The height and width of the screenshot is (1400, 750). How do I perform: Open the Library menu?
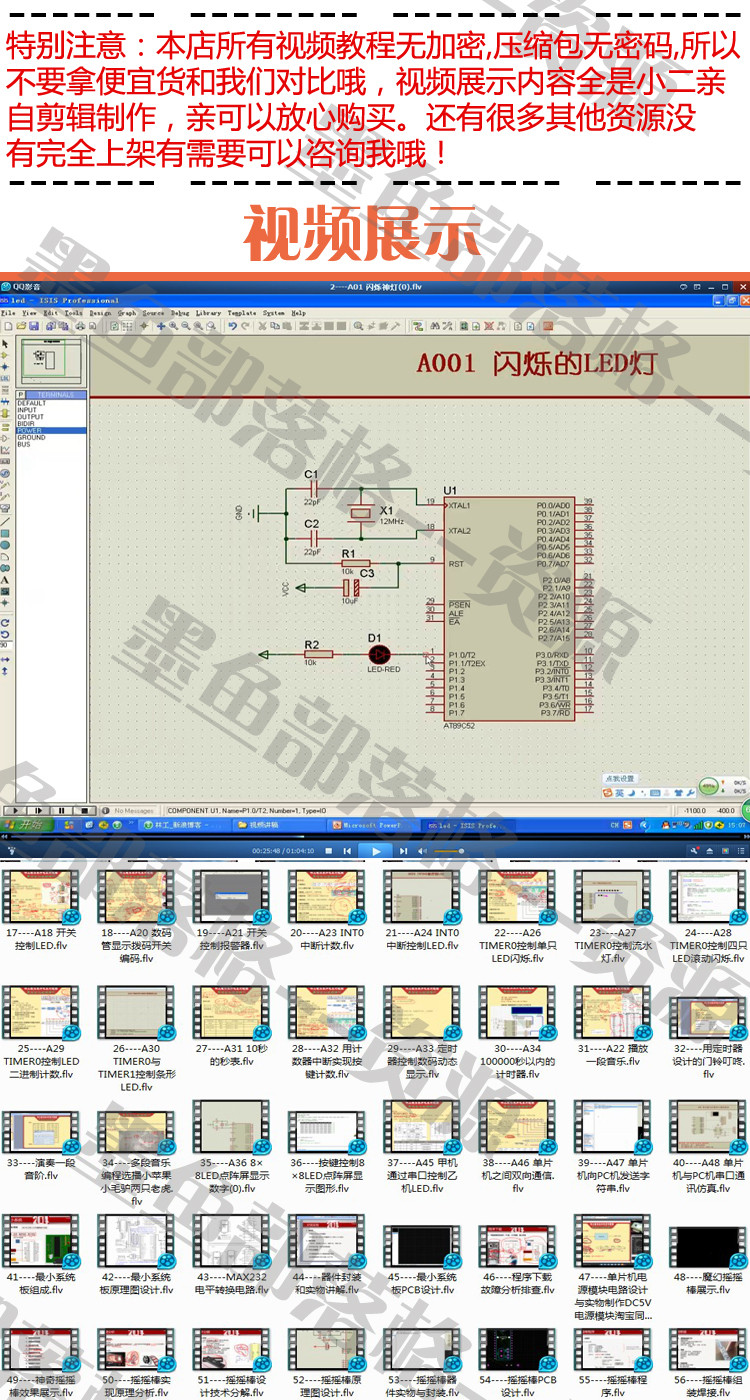[x=208, y=313]
